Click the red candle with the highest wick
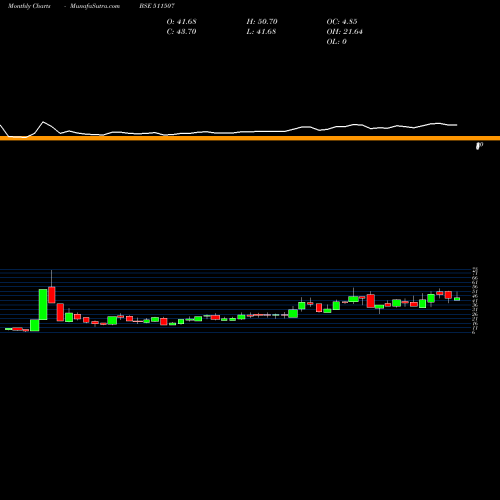The height and width of the screenshot is (500, 500). click(x=51, y=295)
